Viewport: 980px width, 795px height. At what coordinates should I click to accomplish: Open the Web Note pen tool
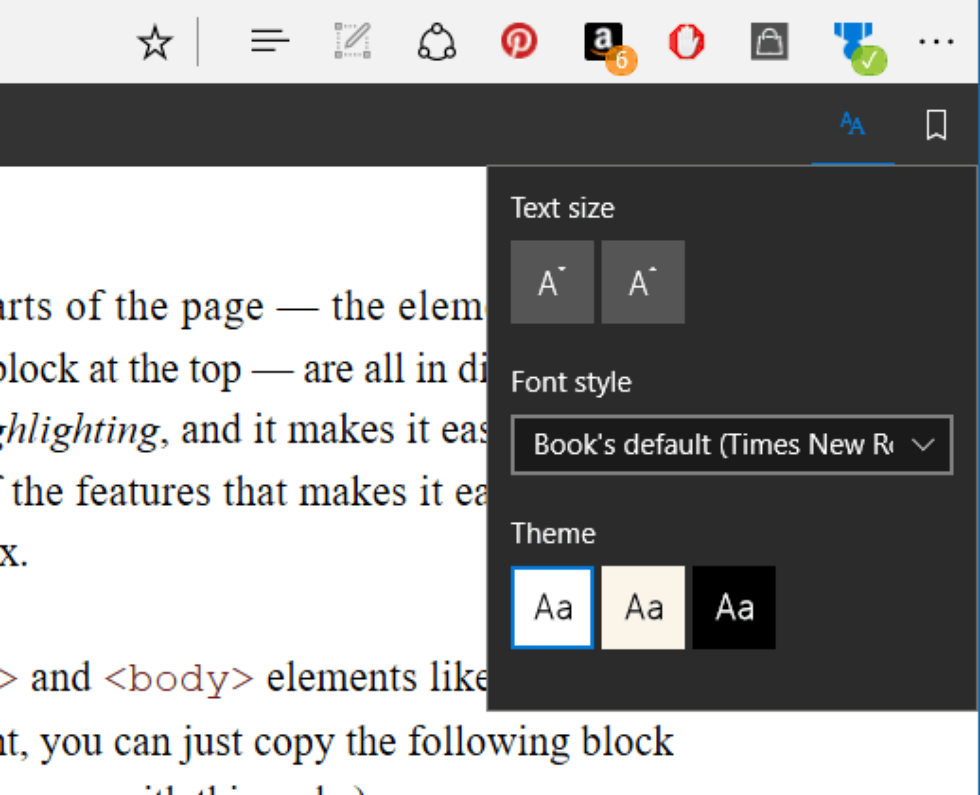tap(352, 42)
